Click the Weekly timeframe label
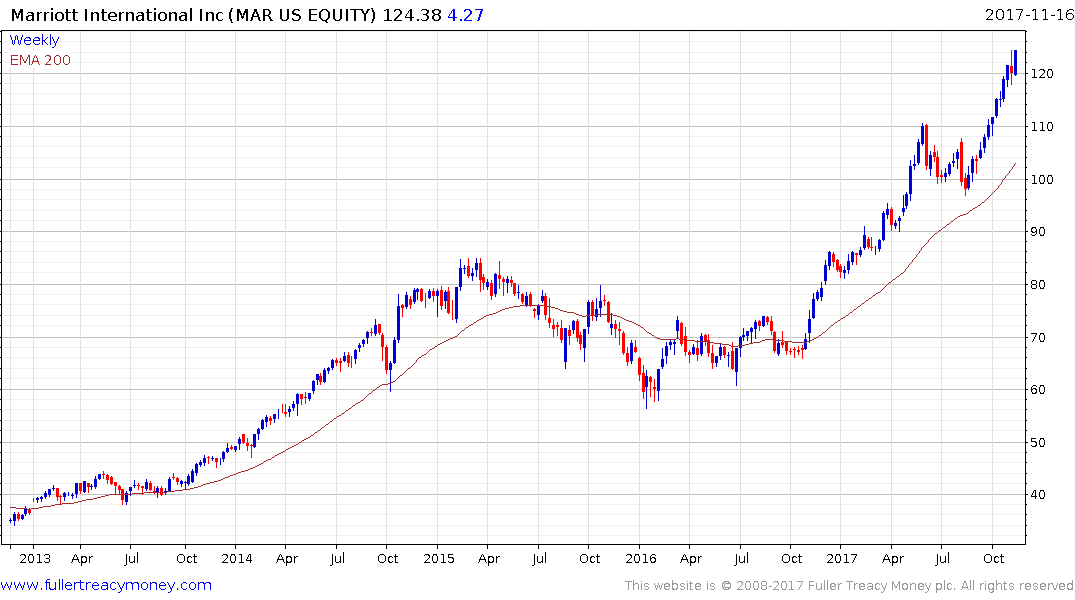The height and width of the screenshot is (600, 1075). (34, 40)
